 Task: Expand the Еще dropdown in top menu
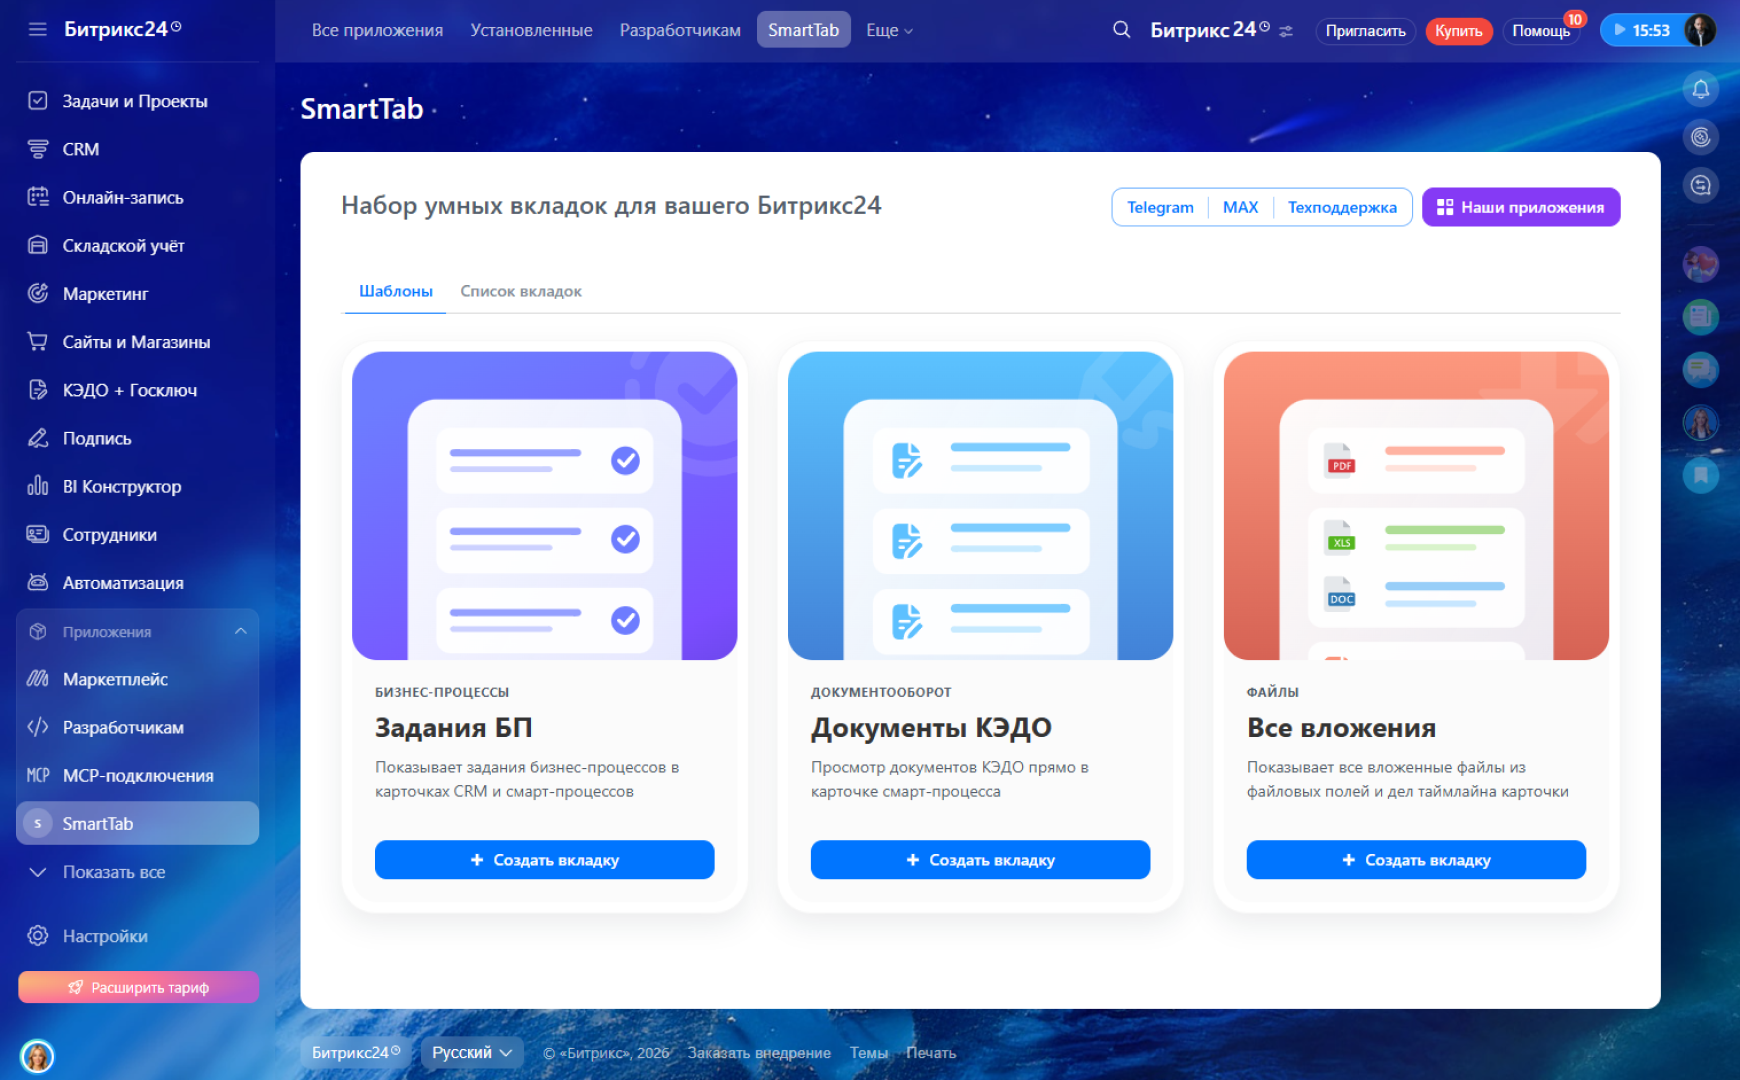[x=889, y=30]
